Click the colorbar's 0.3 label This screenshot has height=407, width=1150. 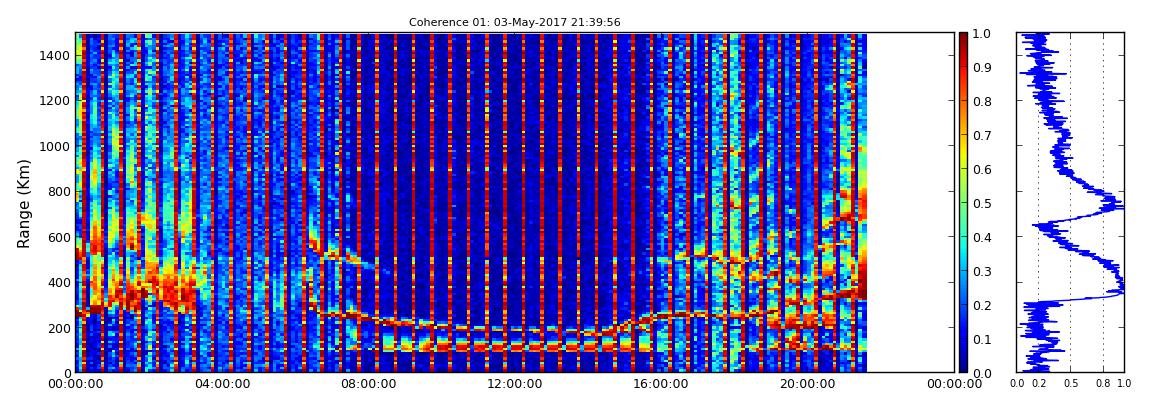click(984, 271)
